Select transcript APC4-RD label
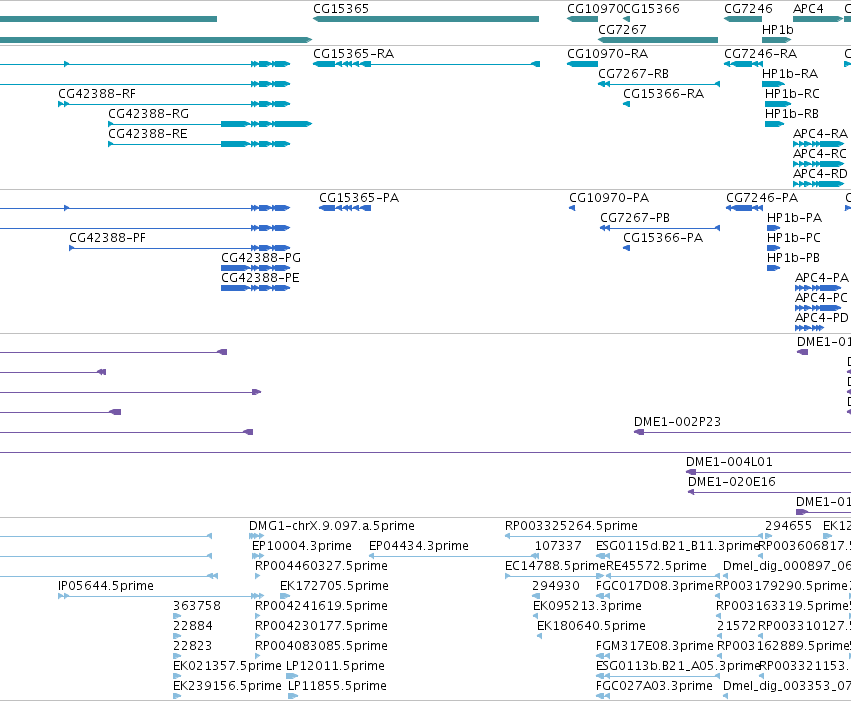Image resolution: width=851 pixels, height=701 pixels. point(820,174)
